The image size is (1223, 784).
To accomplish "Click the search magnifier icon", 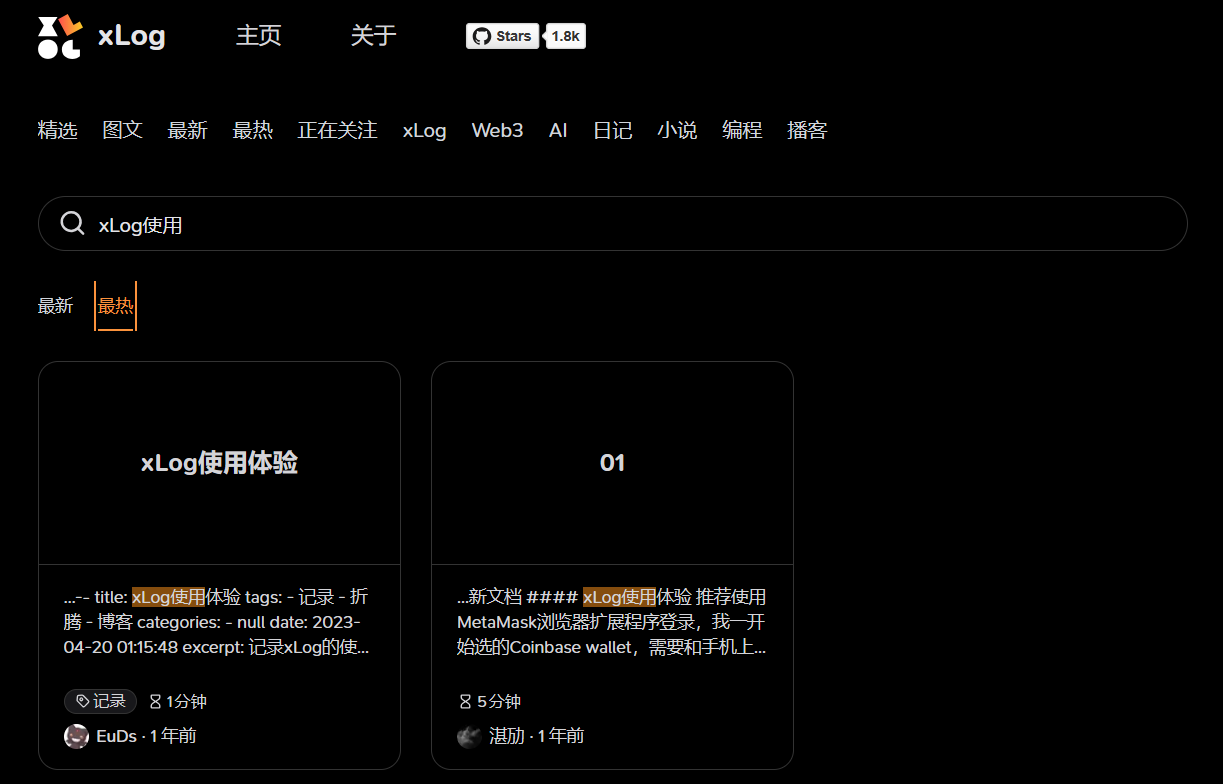I will click(x=72, y=223).
